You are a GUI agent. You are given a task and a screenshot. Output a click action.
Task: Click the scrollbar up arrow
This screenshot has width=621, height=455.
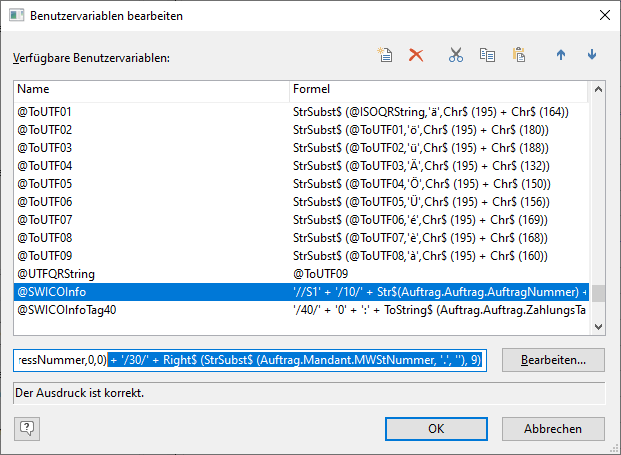coord(598,89)
